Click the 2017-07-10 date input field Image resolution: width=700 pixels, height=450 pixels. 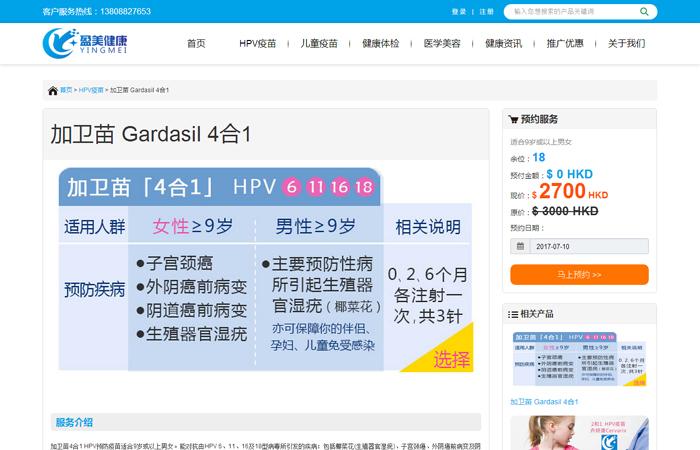tap(589, 246)
